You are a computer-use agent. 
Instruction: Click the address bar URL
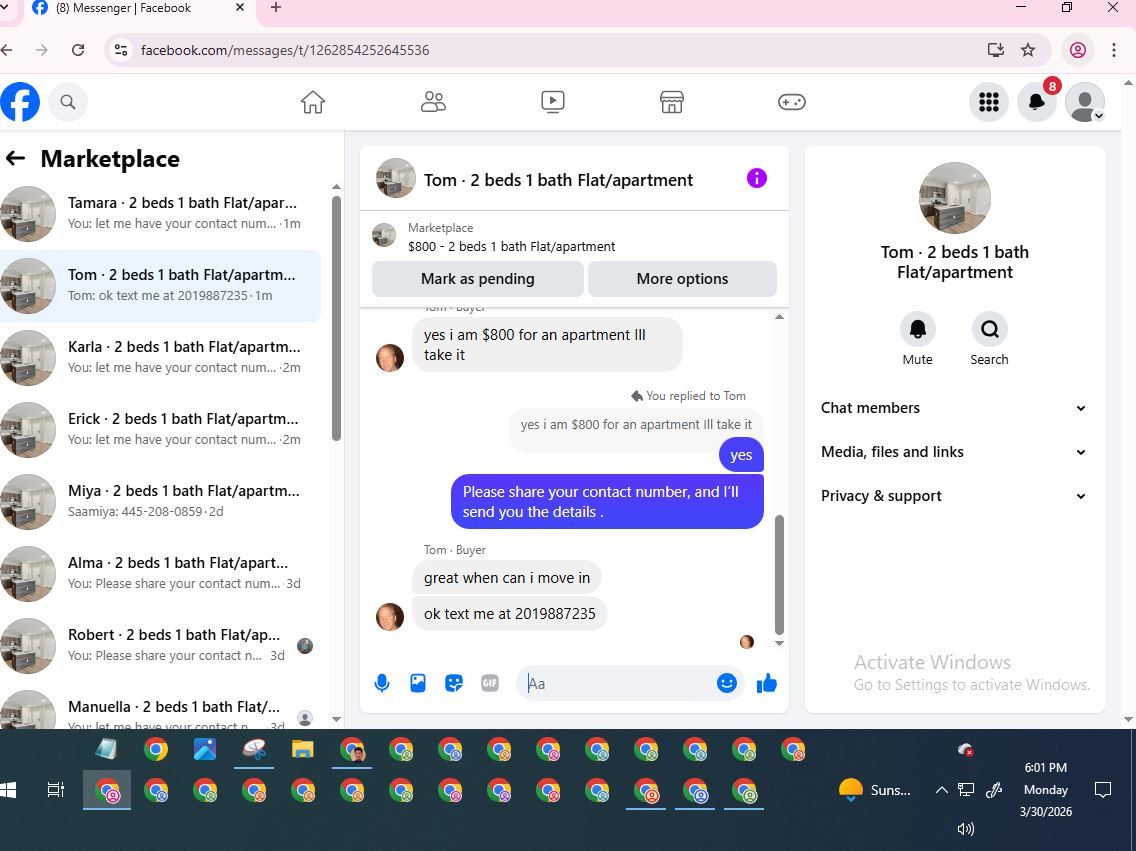tap(285, 50)
